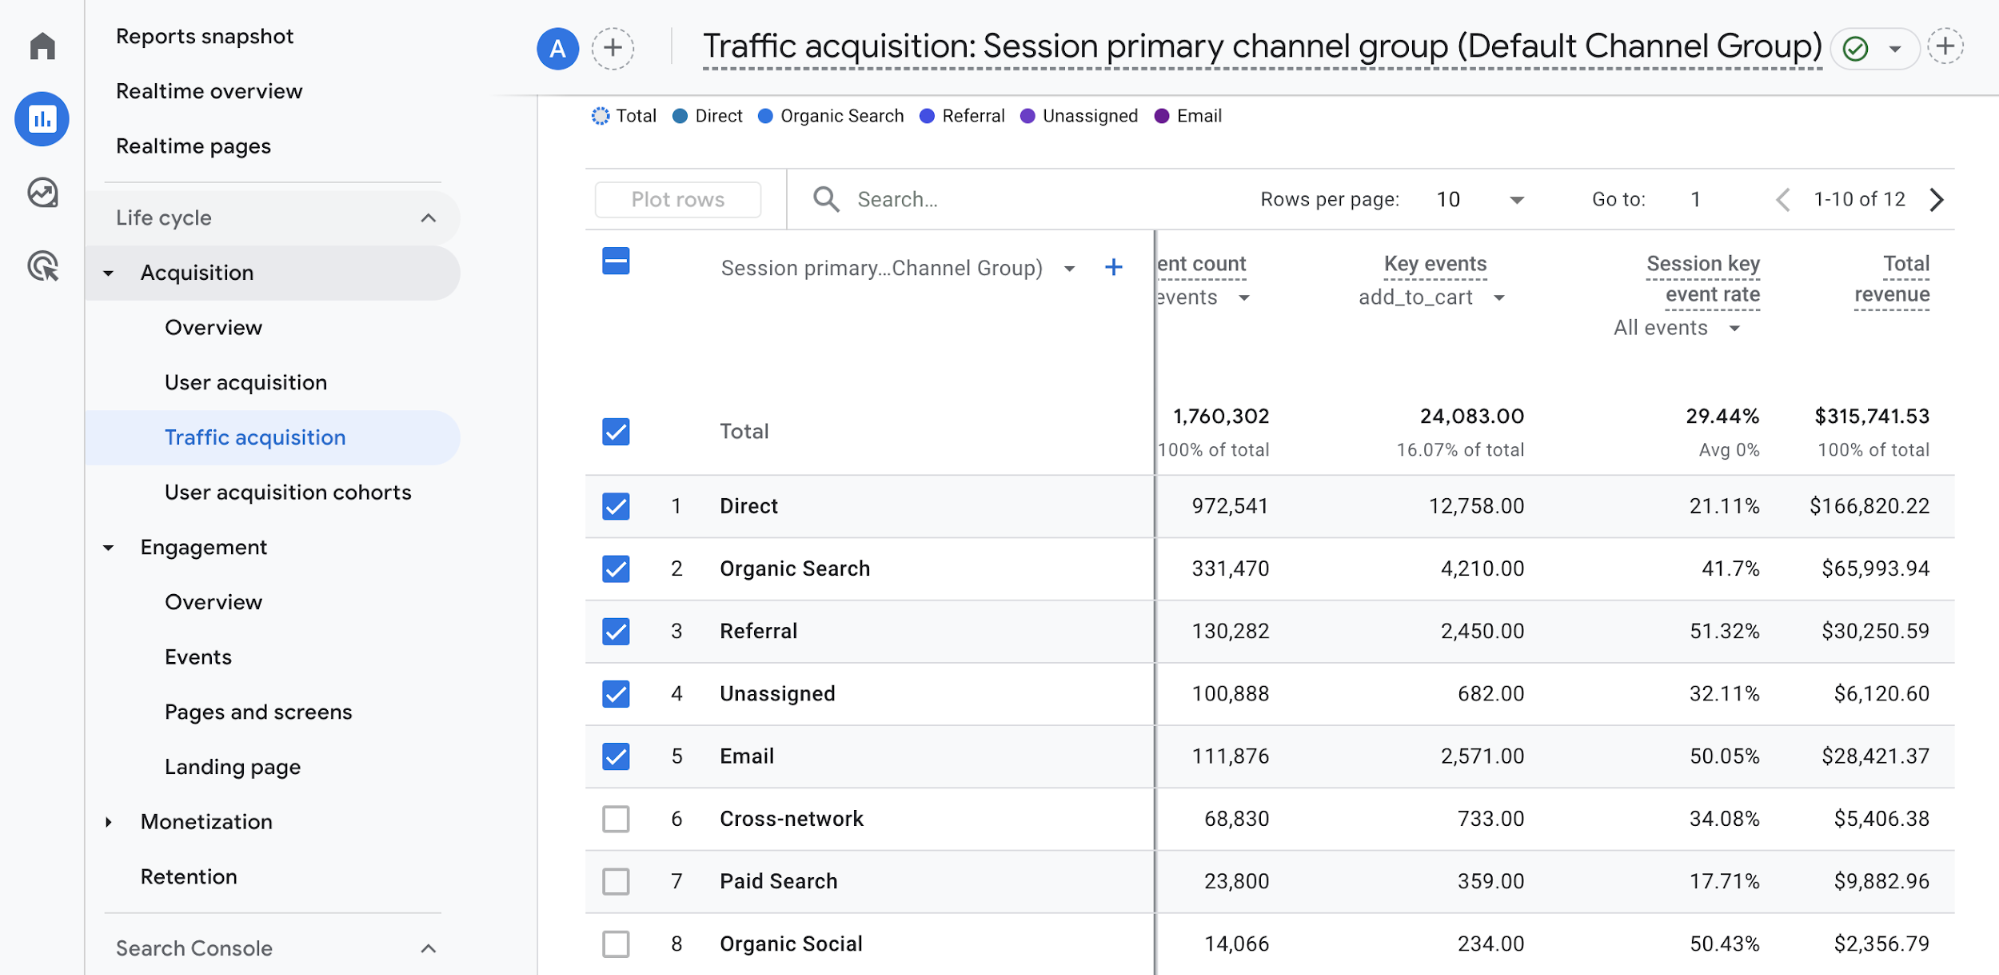1999x975 pixels.
Task: Open dropdown arrow next to report status
Action: 1895,48
